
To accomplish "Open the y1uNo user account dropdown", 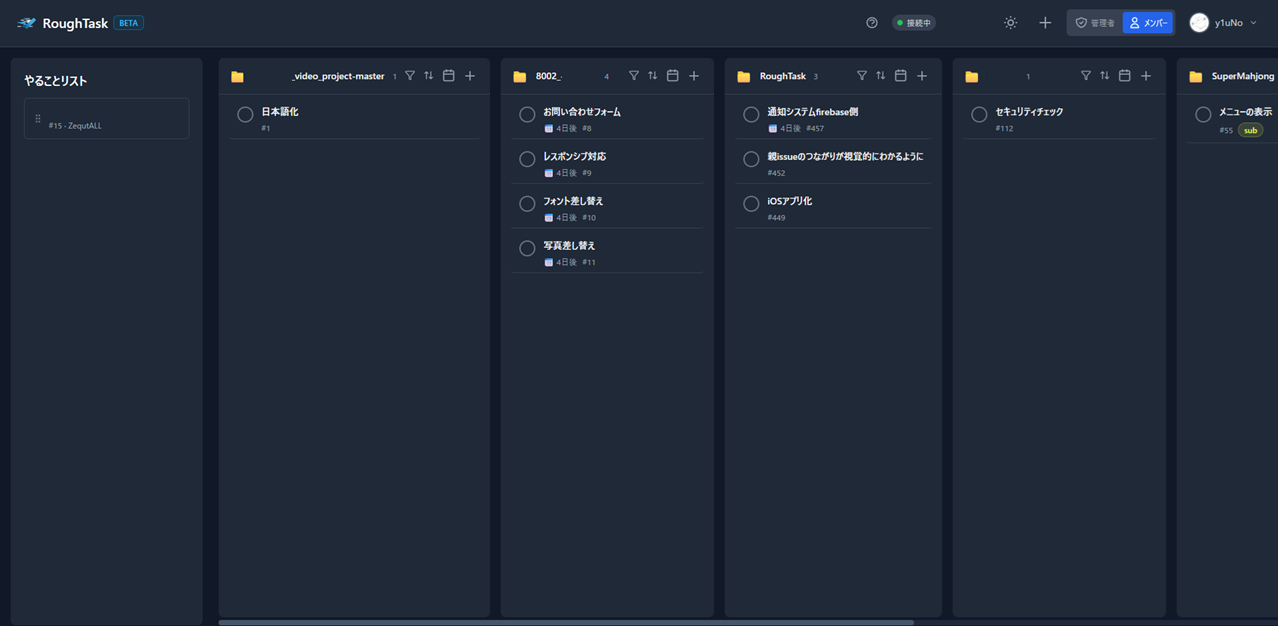I will pyautogui.click(x=1223, y=23).
